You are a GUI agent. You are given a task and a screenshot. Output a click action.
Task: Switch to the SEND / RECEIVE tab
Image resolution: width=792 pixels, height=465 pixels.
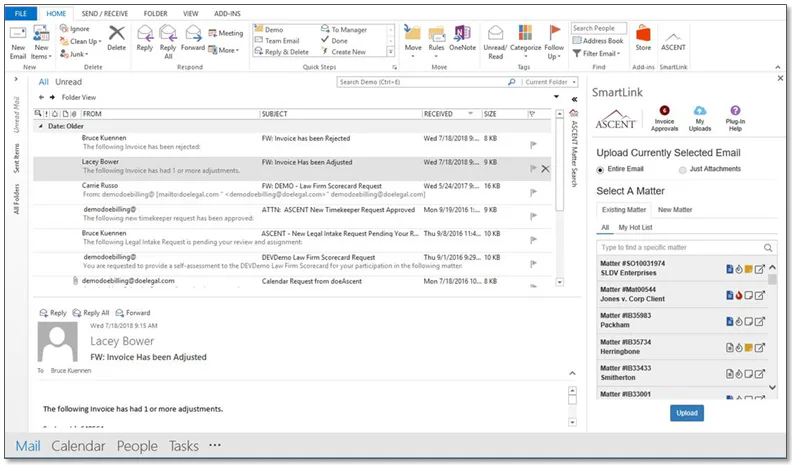[105, 14]
